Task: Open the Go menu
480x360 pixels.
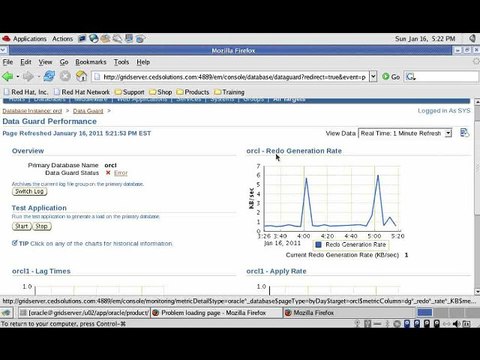Action: [x=64, y=62]
